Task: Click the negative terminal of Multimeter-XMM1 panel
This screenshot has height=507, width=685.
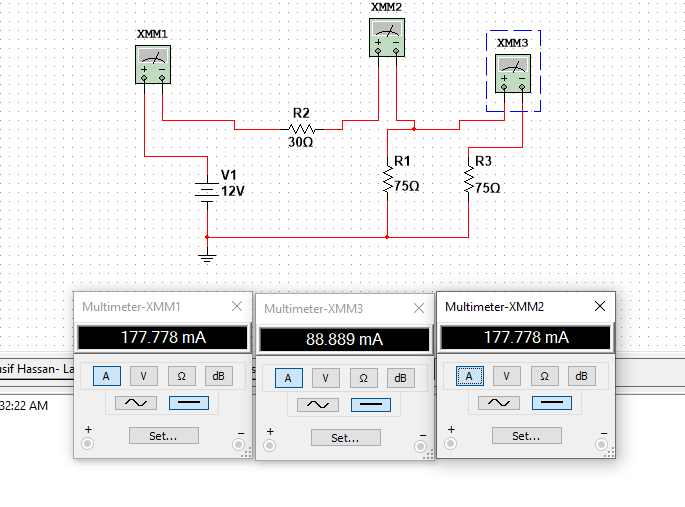Action: tap(239, 445)
